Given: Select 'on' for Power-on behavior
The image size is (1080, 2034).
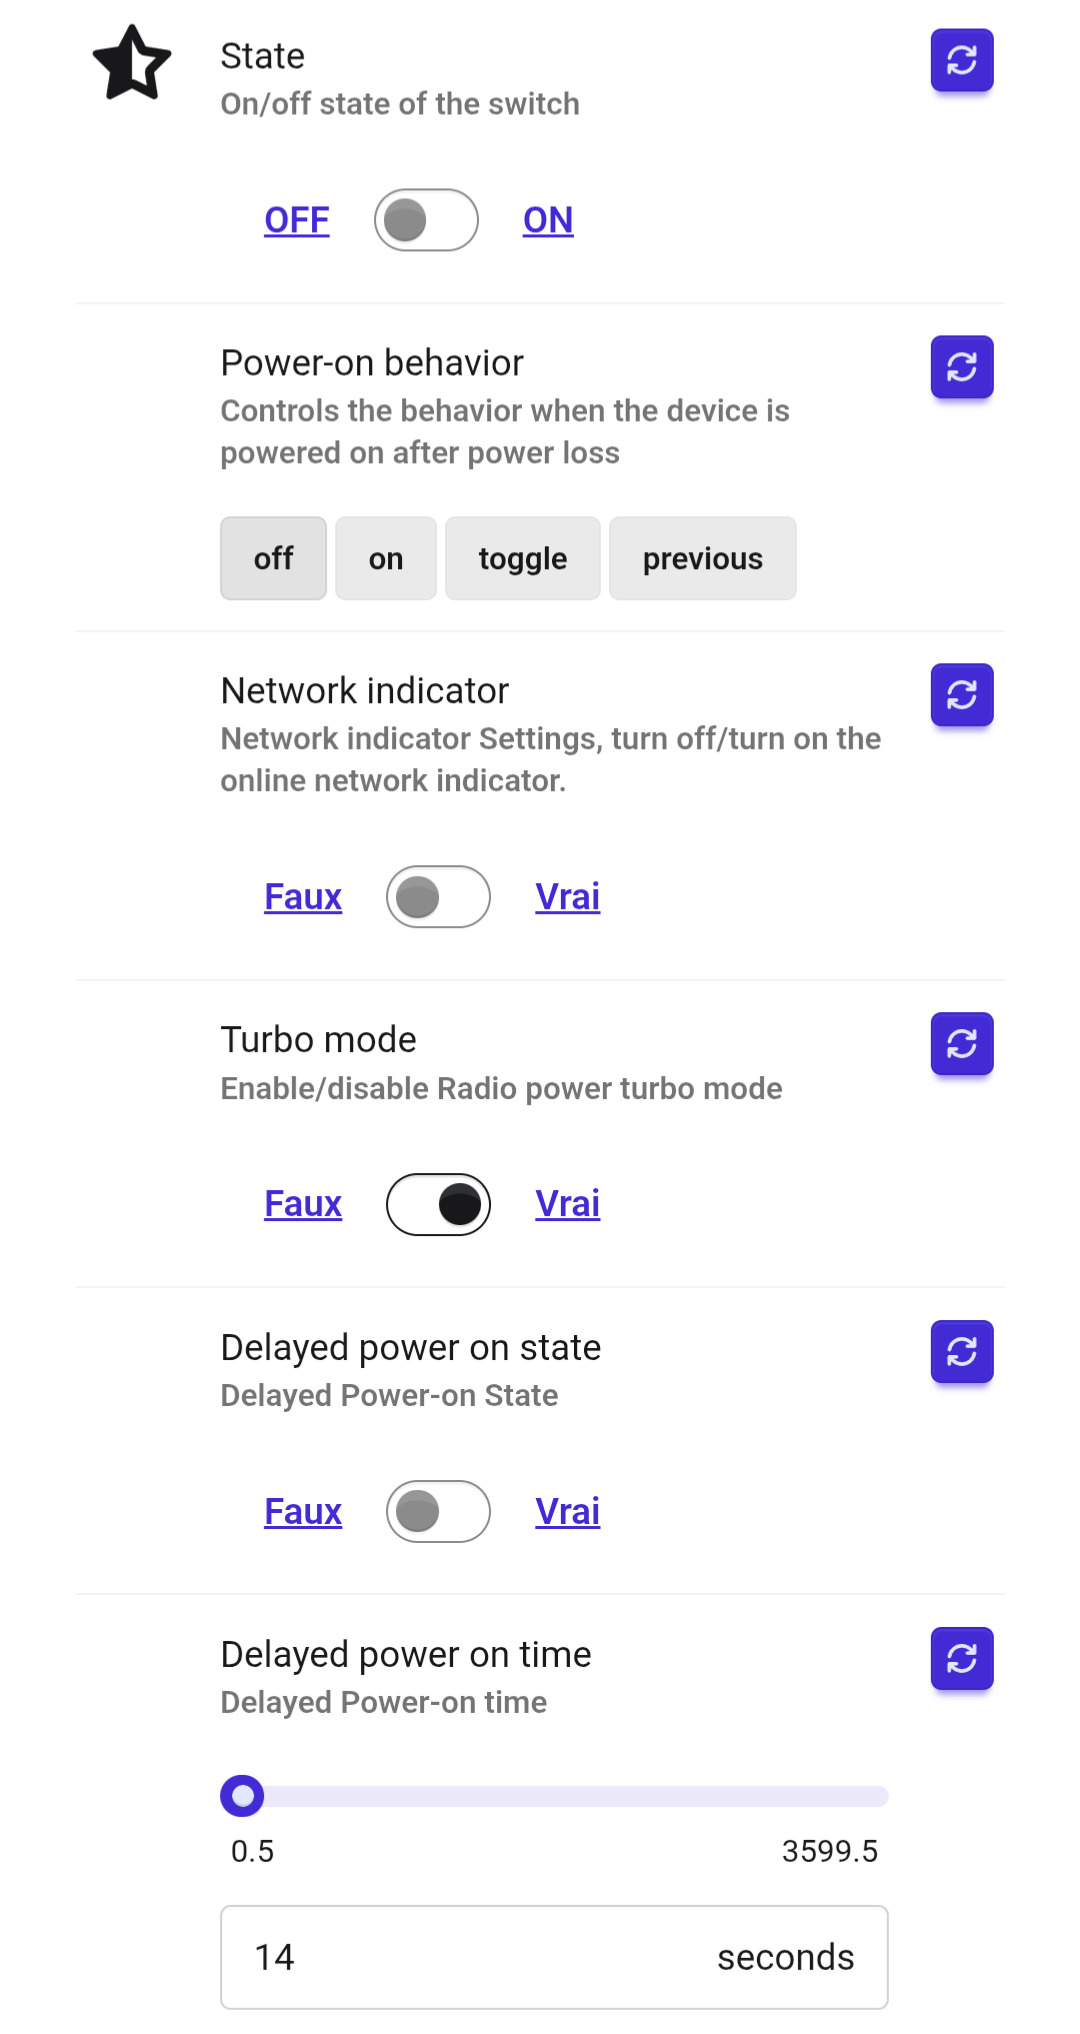Looking at the screenshot, I should tap(385, 558).
